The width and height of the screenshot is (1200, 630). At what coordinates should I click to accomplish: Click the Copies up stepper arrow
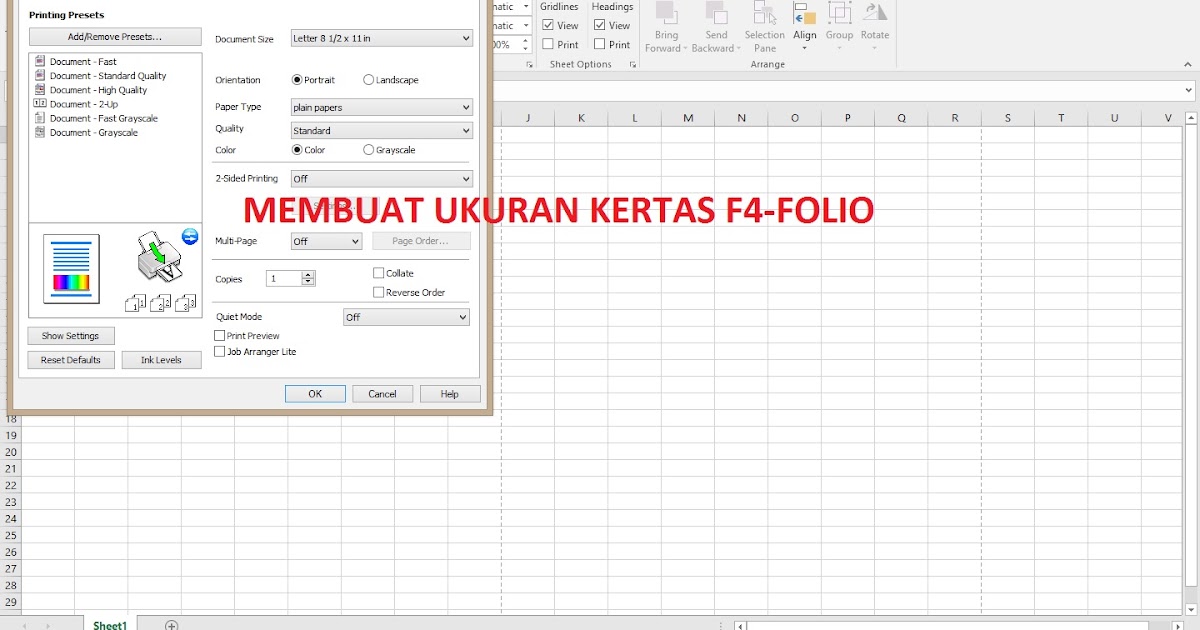pos(308,274)
